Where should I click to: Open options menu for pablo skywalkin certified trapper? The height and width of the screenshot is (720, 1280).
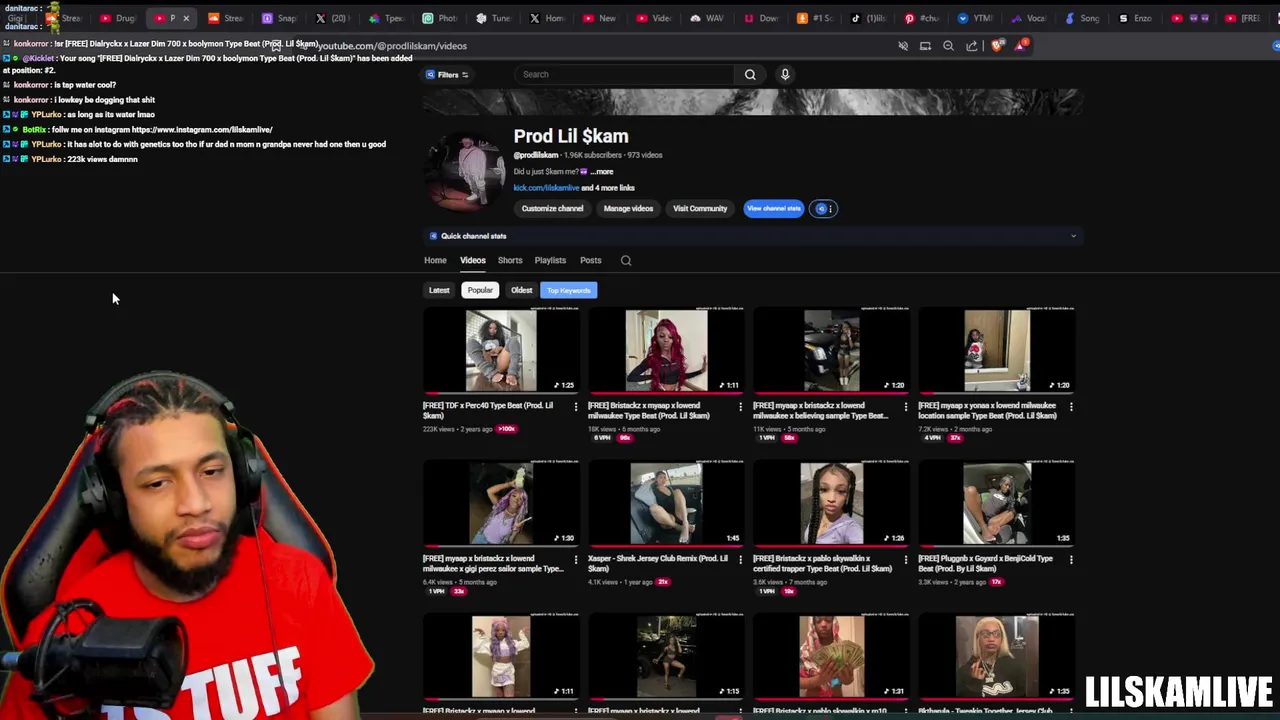click(x=905, y=560)
